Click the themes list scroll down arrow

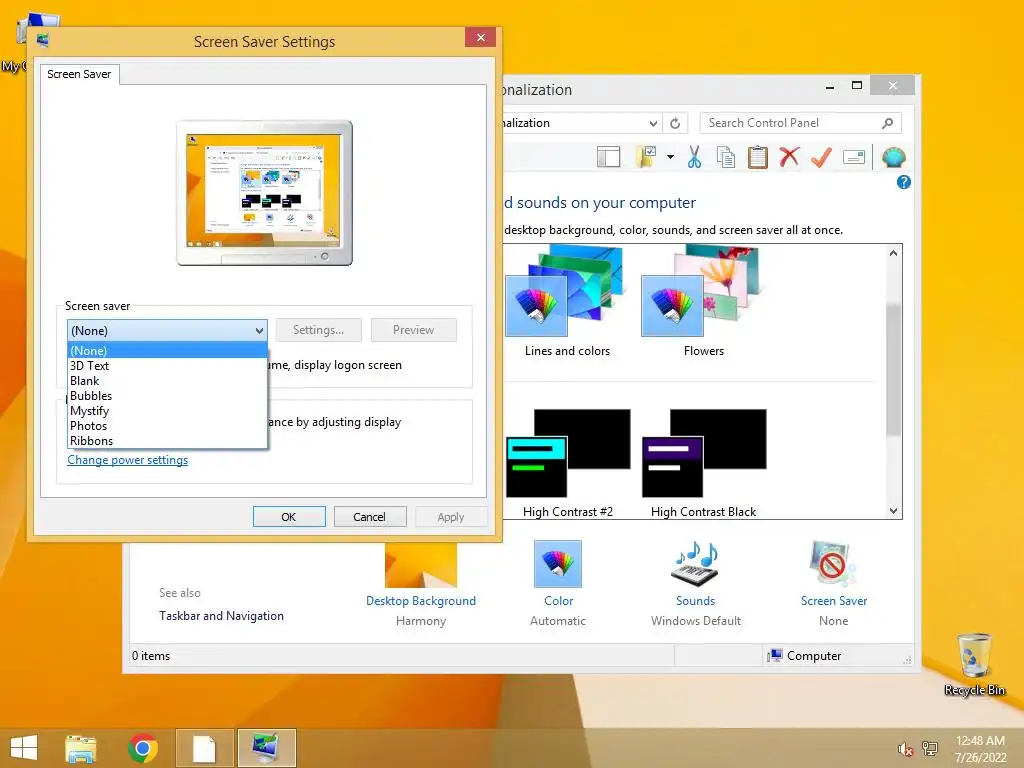[x=893, y=511]
